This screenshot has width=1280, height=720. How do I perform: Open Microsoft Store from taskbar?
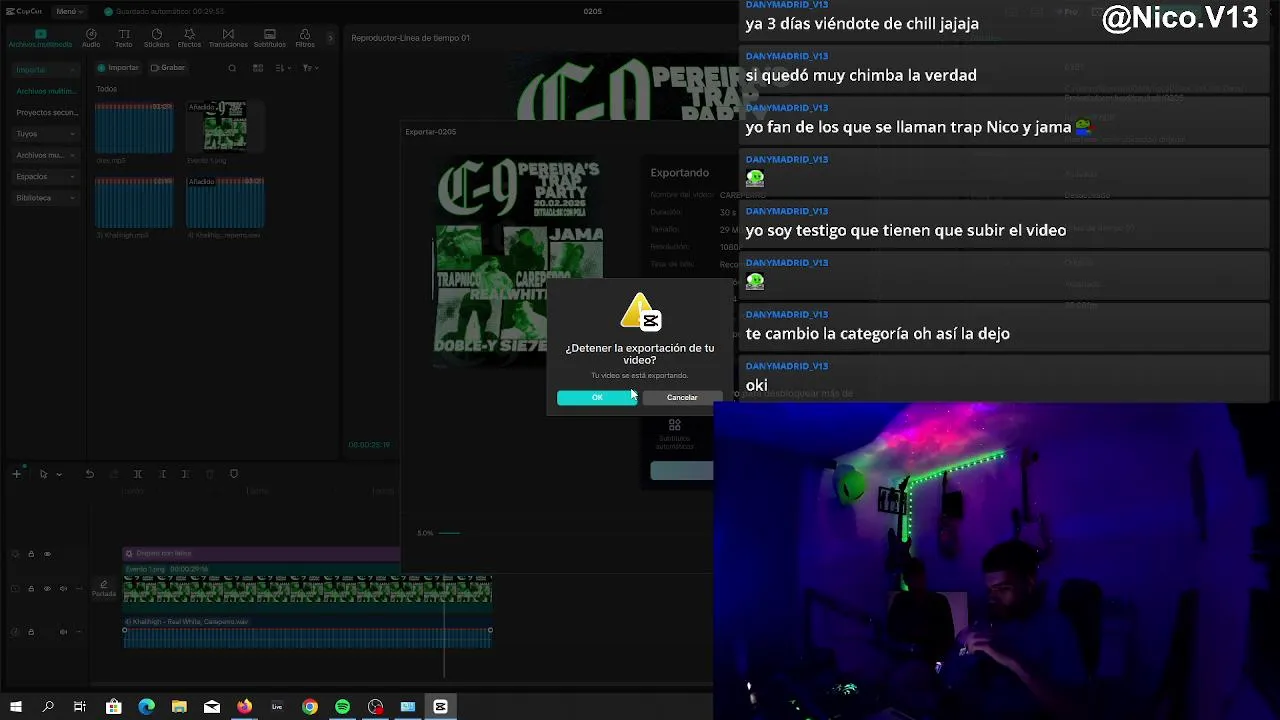tap(114, 707)
